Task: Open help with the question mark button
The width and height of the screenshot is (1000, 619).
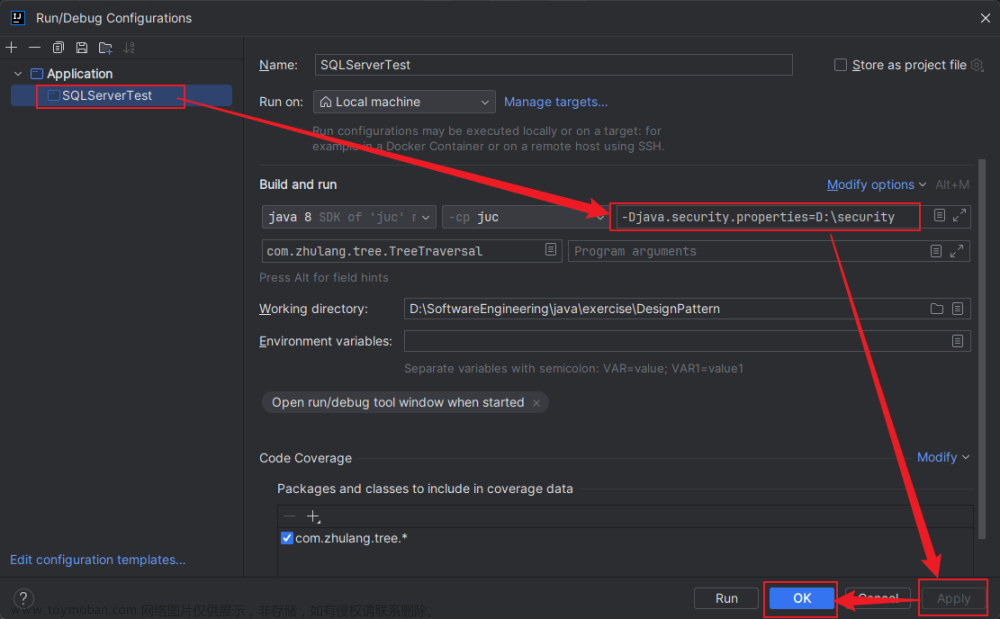Action: (23, 599)
